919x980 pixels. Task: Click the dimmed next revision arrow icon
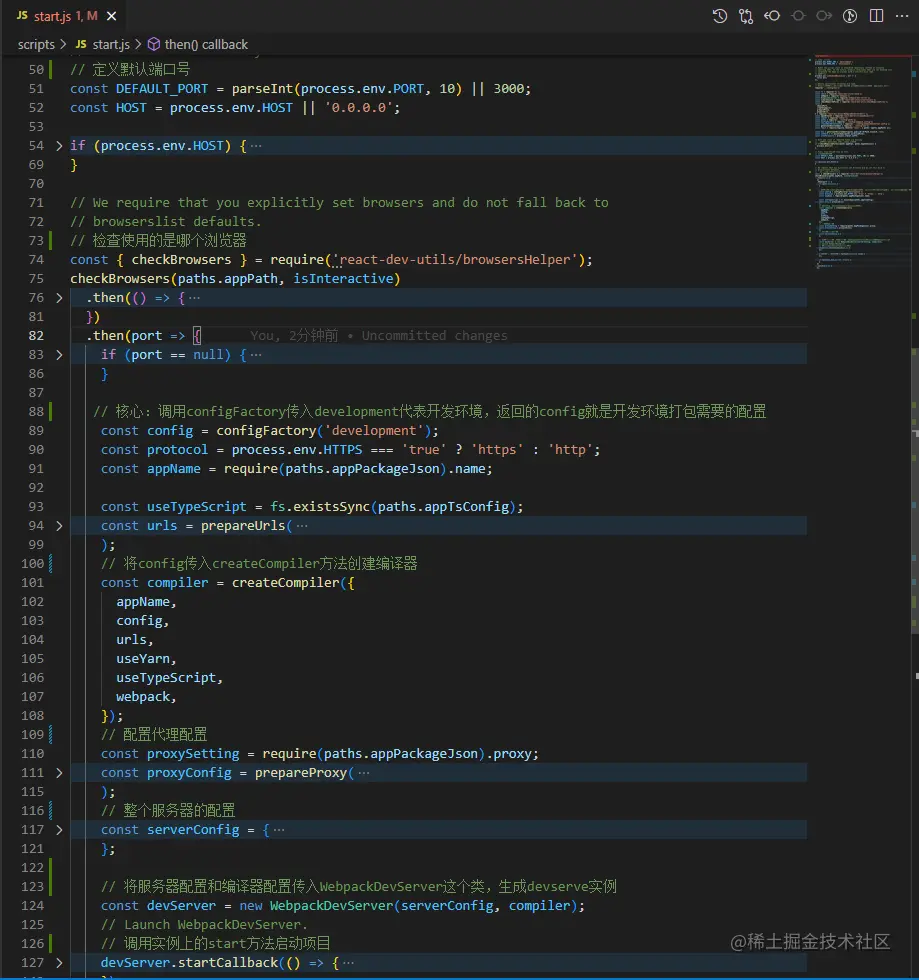824,16
